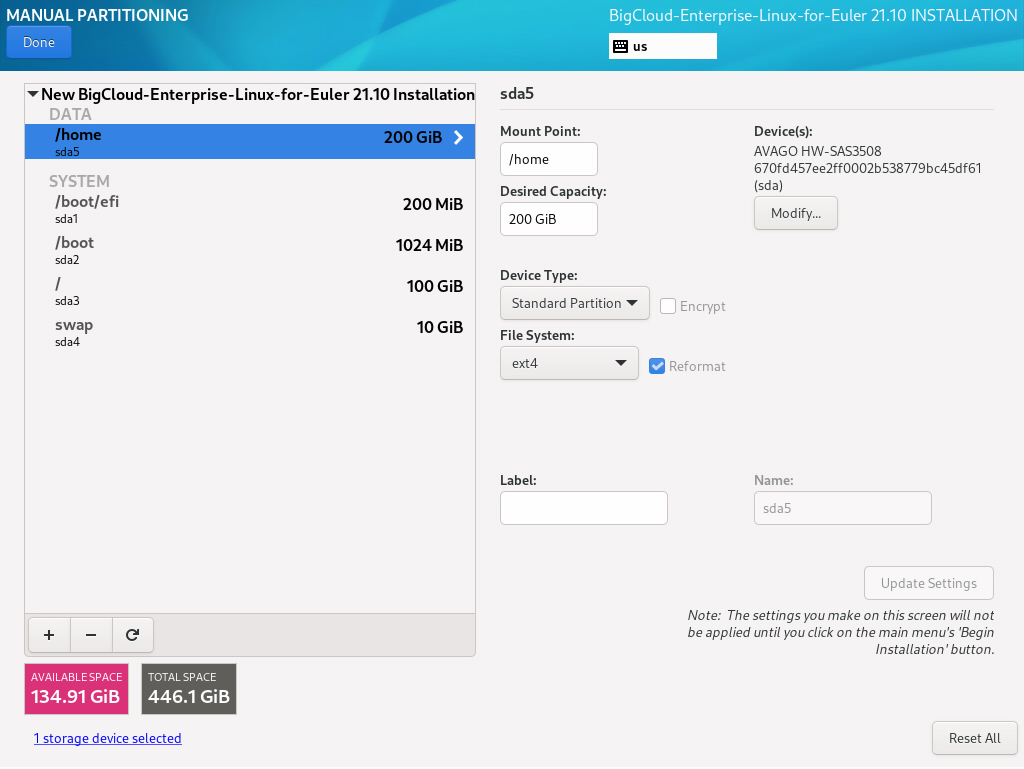Click the 10 GiB size of swap
Screen dimensions: 1024x769
pyautogui.click(x=440, y=327)
